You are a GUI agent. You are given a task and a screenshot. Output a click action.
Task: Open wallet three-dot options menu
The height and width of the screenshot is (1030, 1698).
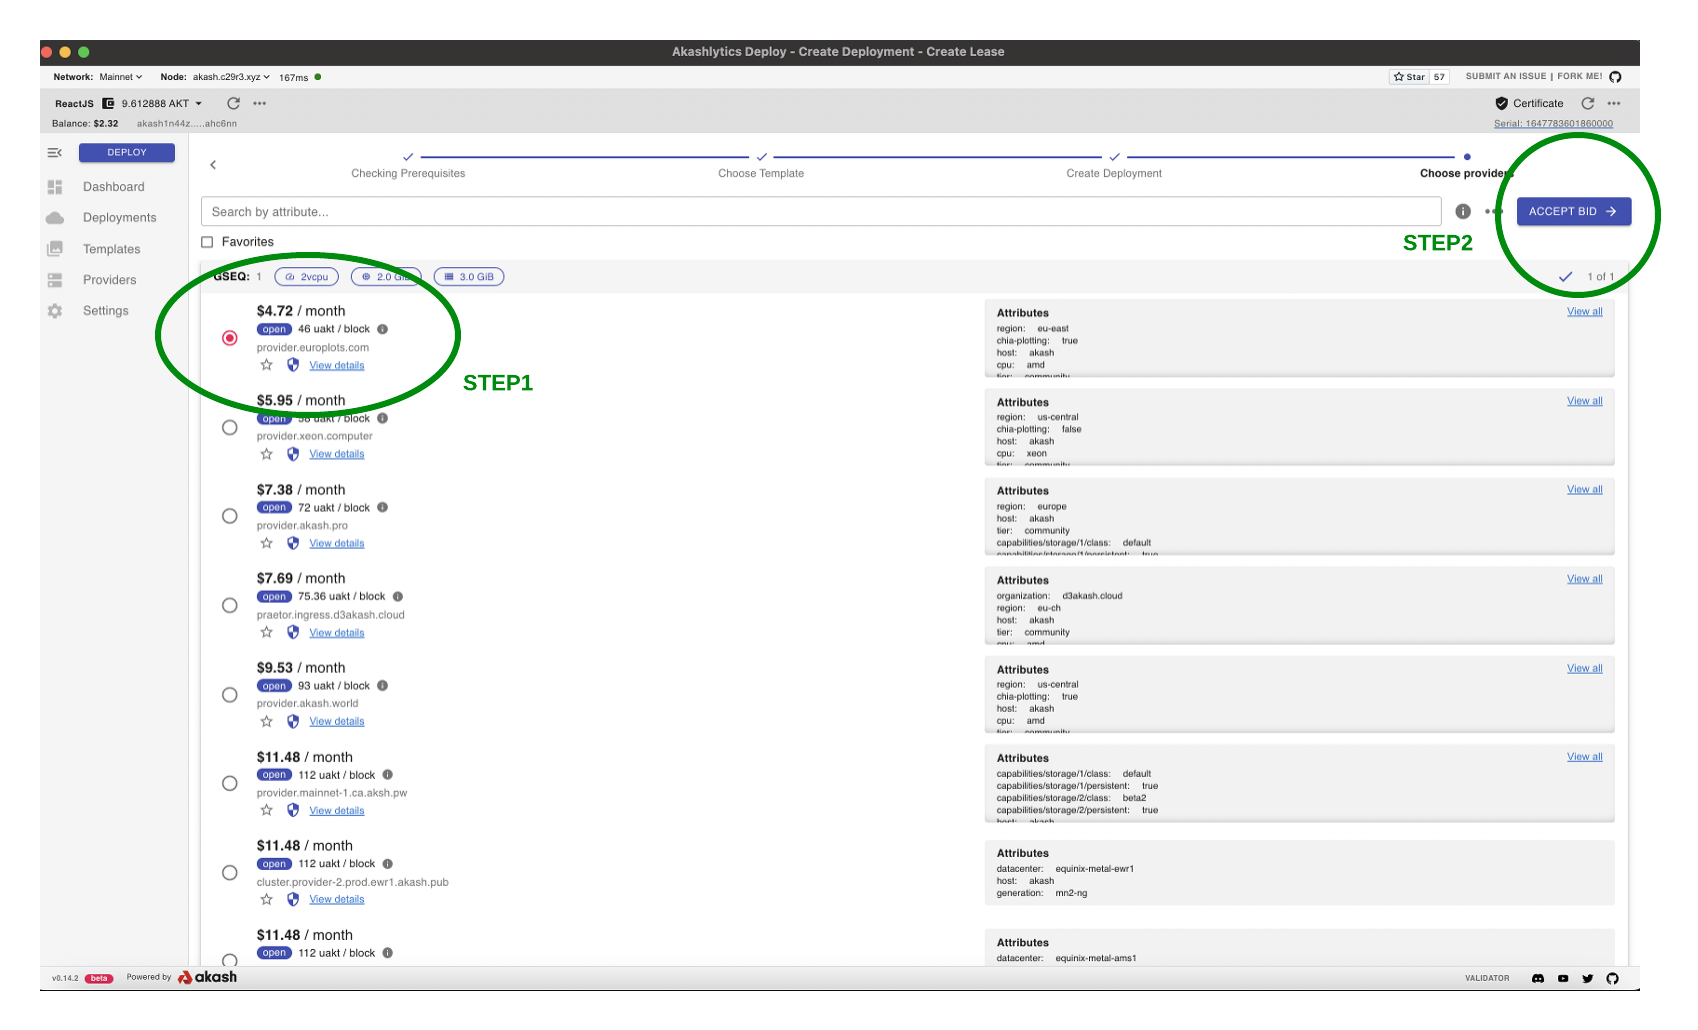[260, 103]
